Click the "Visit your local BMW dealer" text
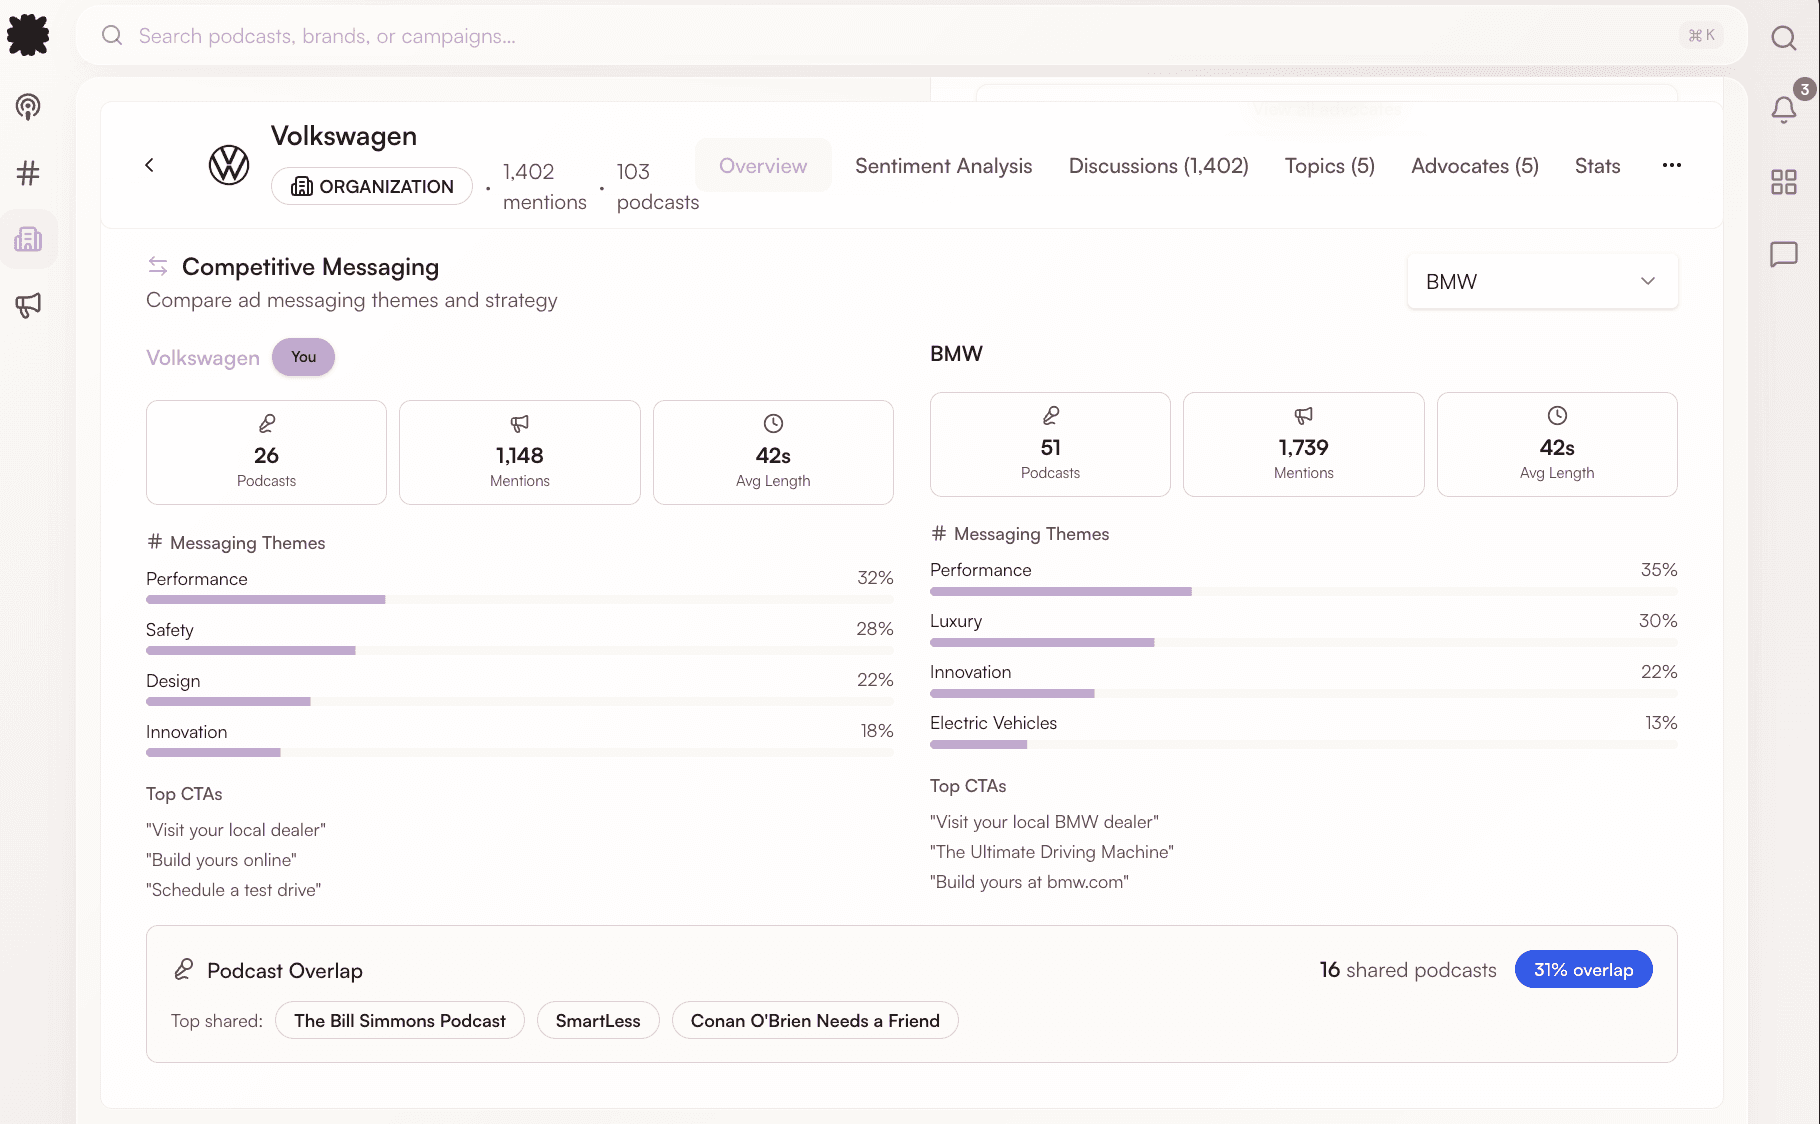The image size is (1820, 1124). pos(1045,822)
